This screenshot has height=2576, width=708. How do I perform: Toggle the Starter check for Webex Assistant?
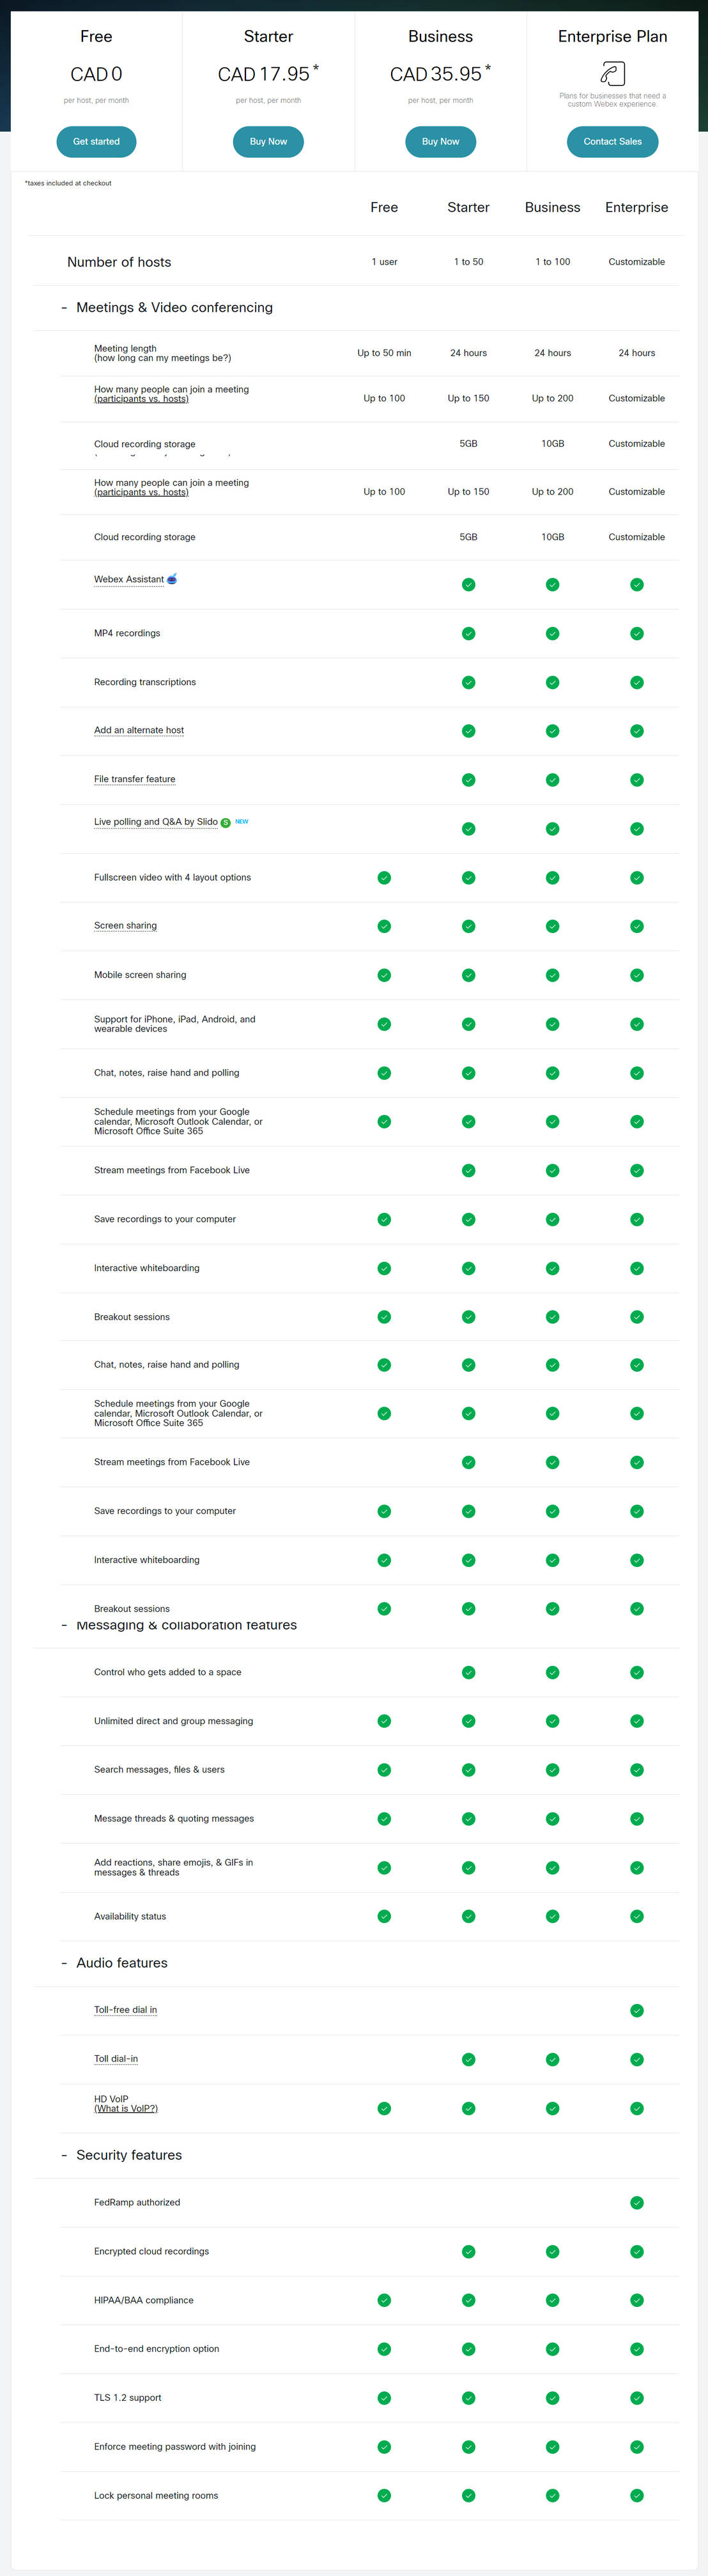(467, 584)
